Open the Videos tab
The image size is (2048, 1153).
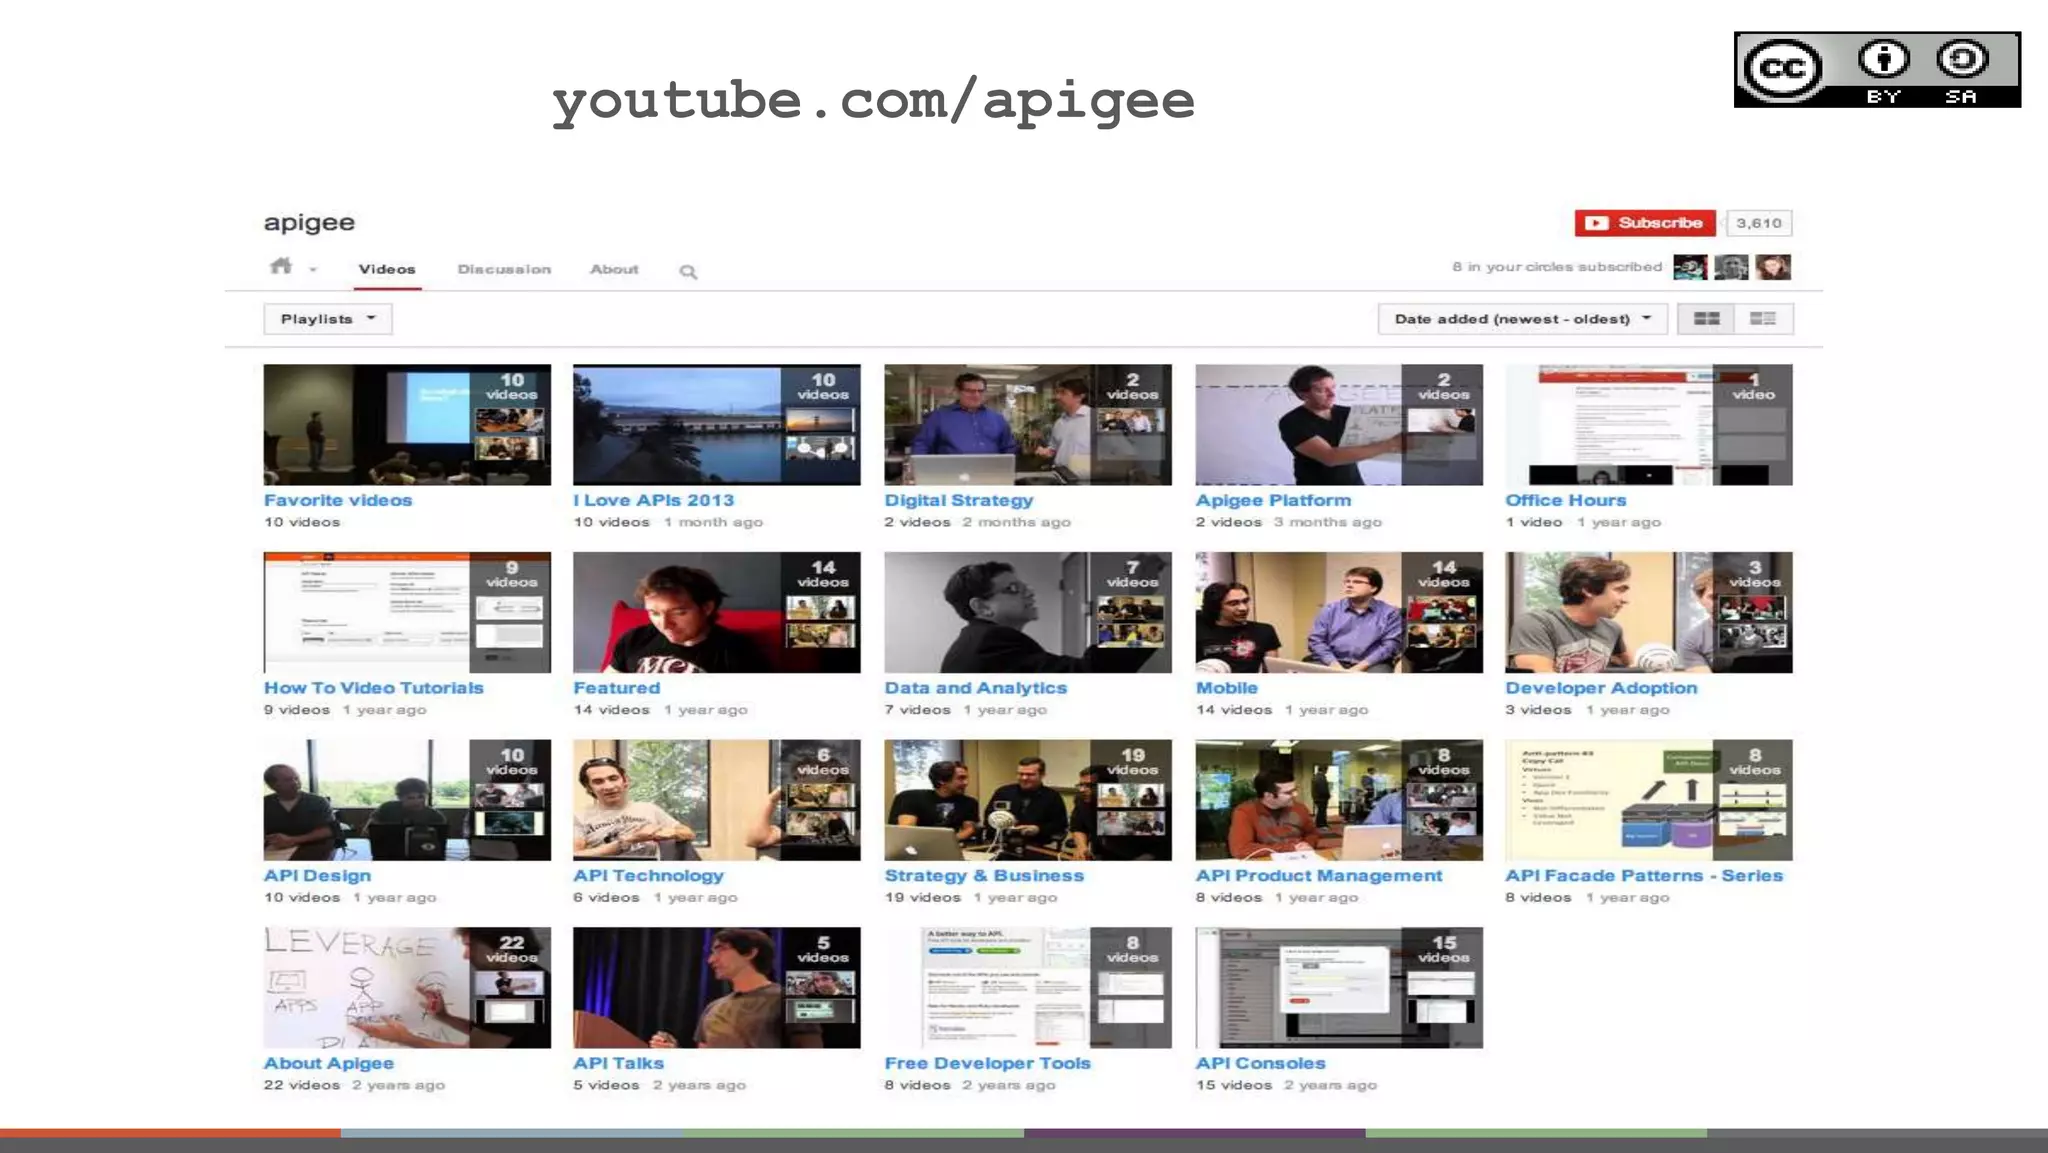pyautogui.click(x=387, y=270)
